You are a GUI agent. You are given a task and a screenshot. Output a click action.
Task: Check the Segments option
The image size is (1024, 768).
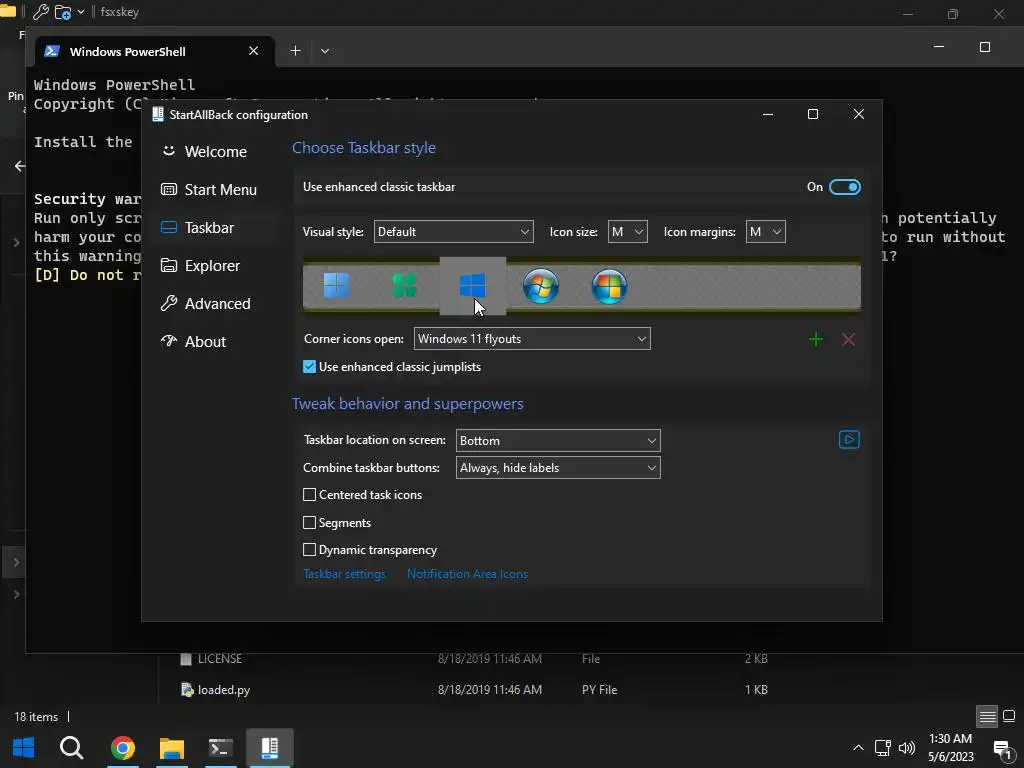[310, 522]
